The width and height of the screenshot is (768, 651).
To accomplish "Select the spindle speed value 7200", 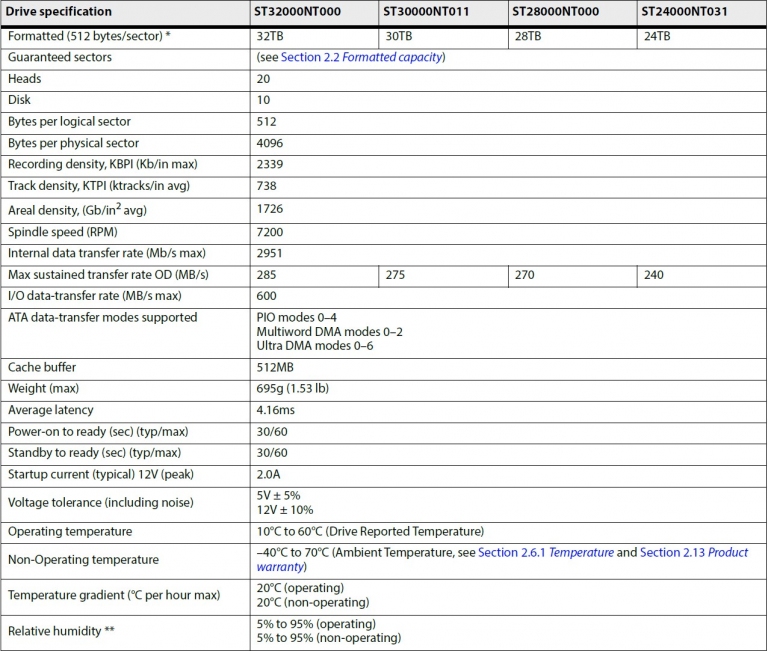I will tap(270, 232).
